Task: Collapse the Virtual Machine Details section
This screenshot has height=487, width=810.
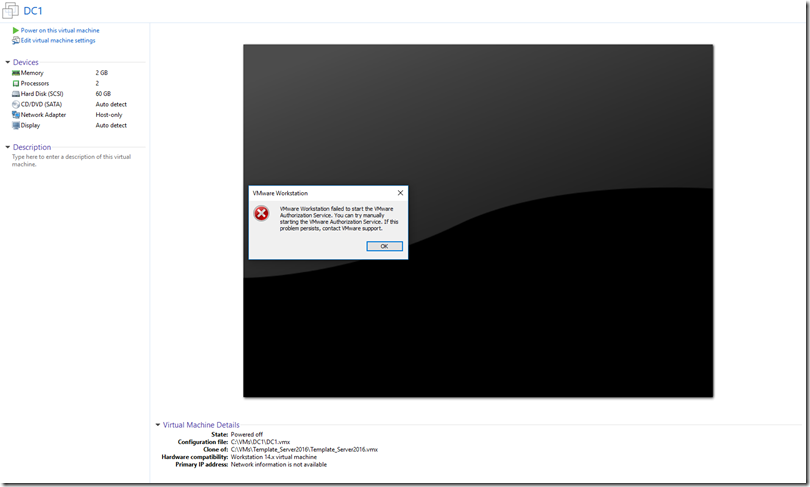Action: click(158, 425)
